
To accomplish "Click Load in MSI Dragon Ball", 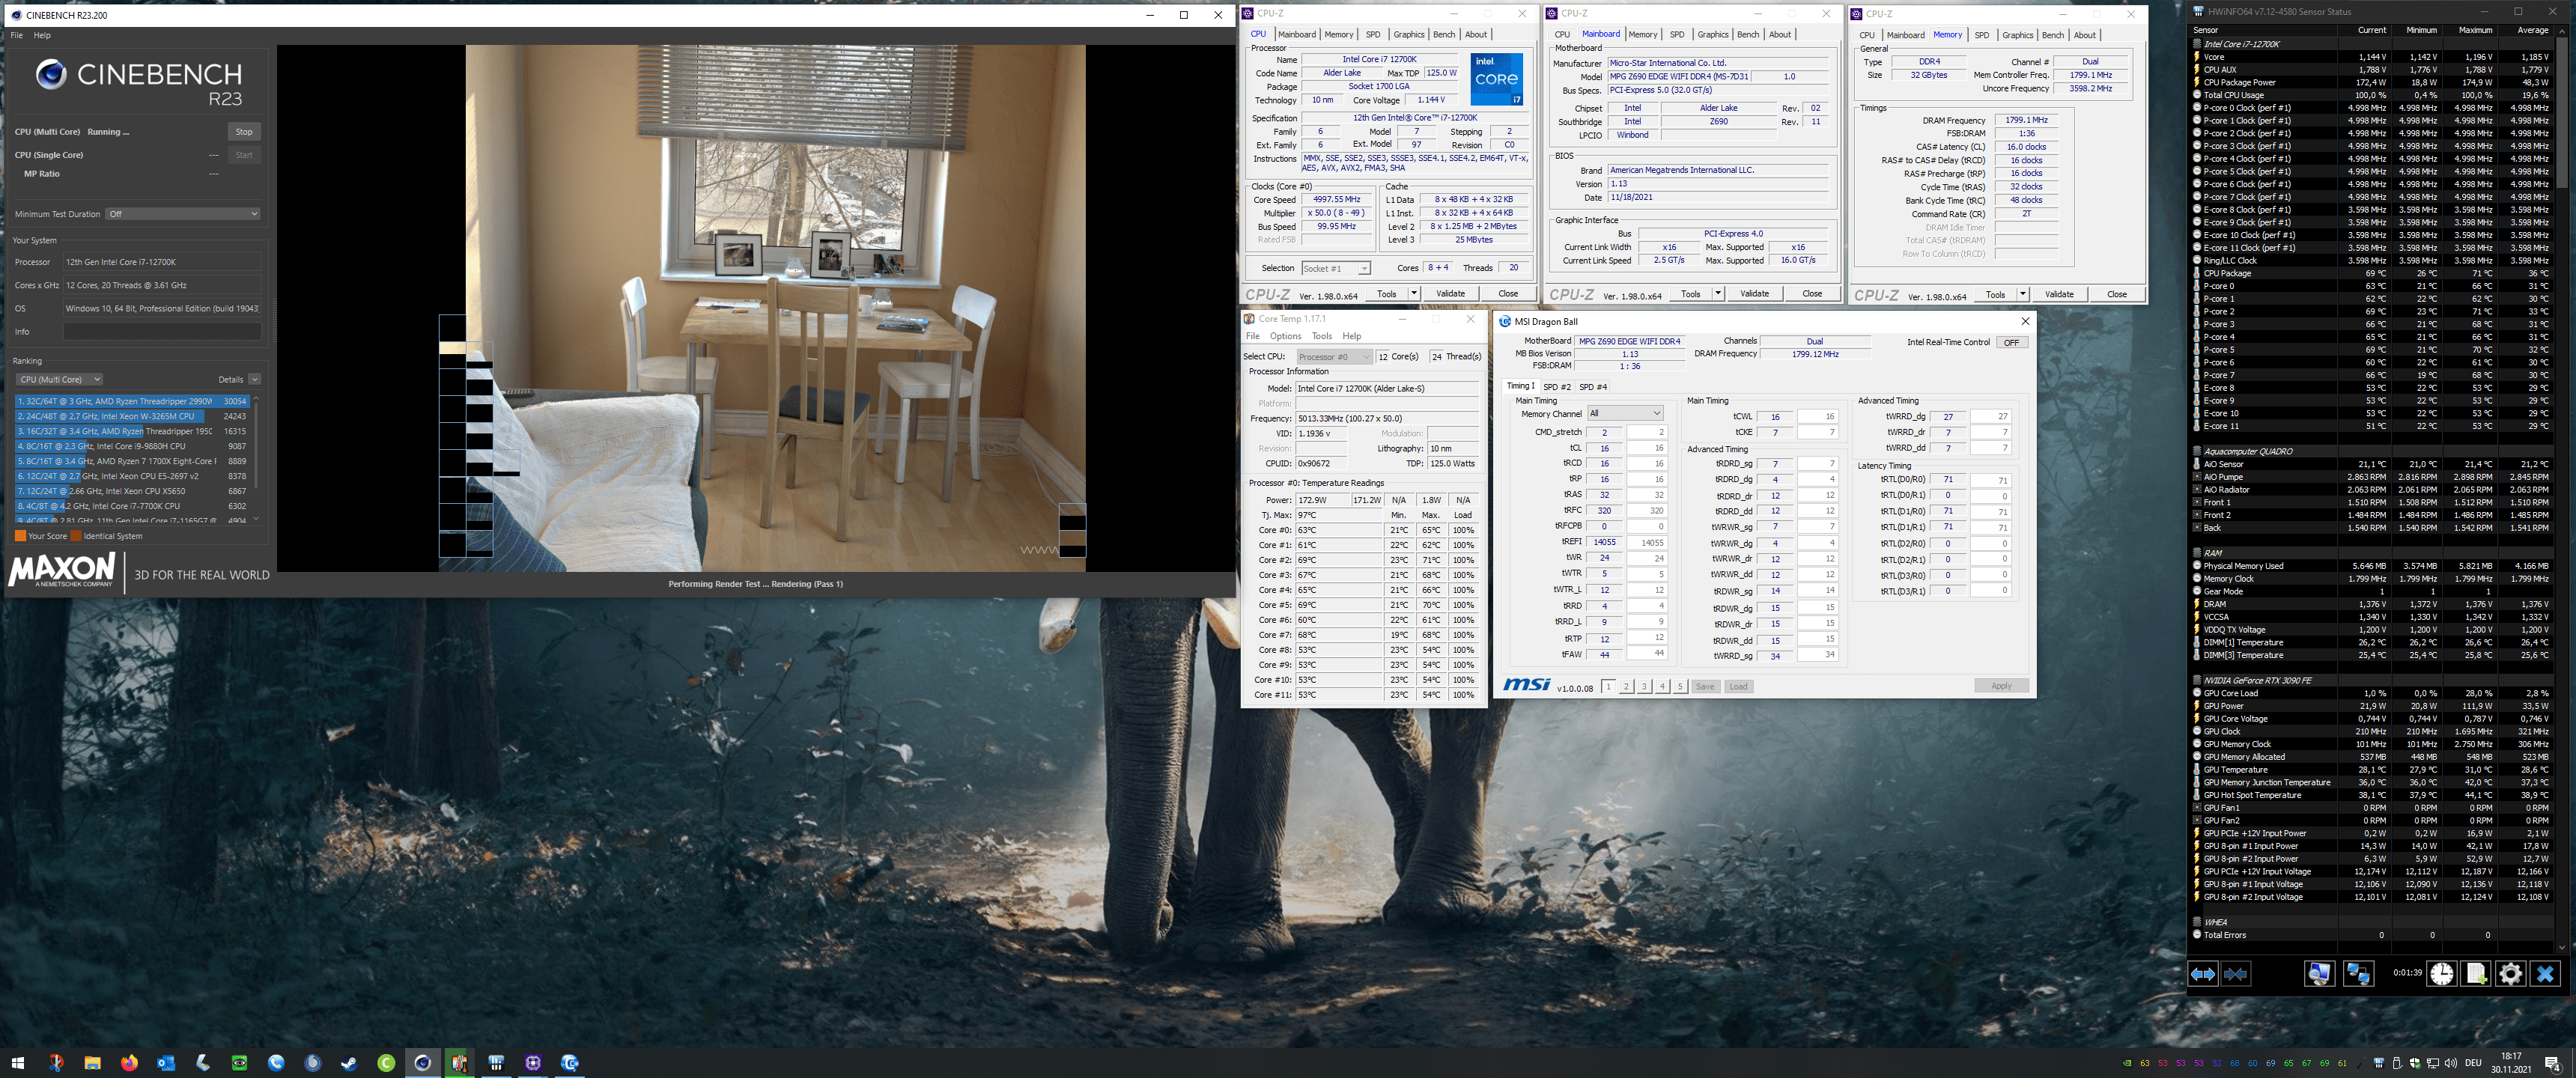I will tap(1738, 686).
